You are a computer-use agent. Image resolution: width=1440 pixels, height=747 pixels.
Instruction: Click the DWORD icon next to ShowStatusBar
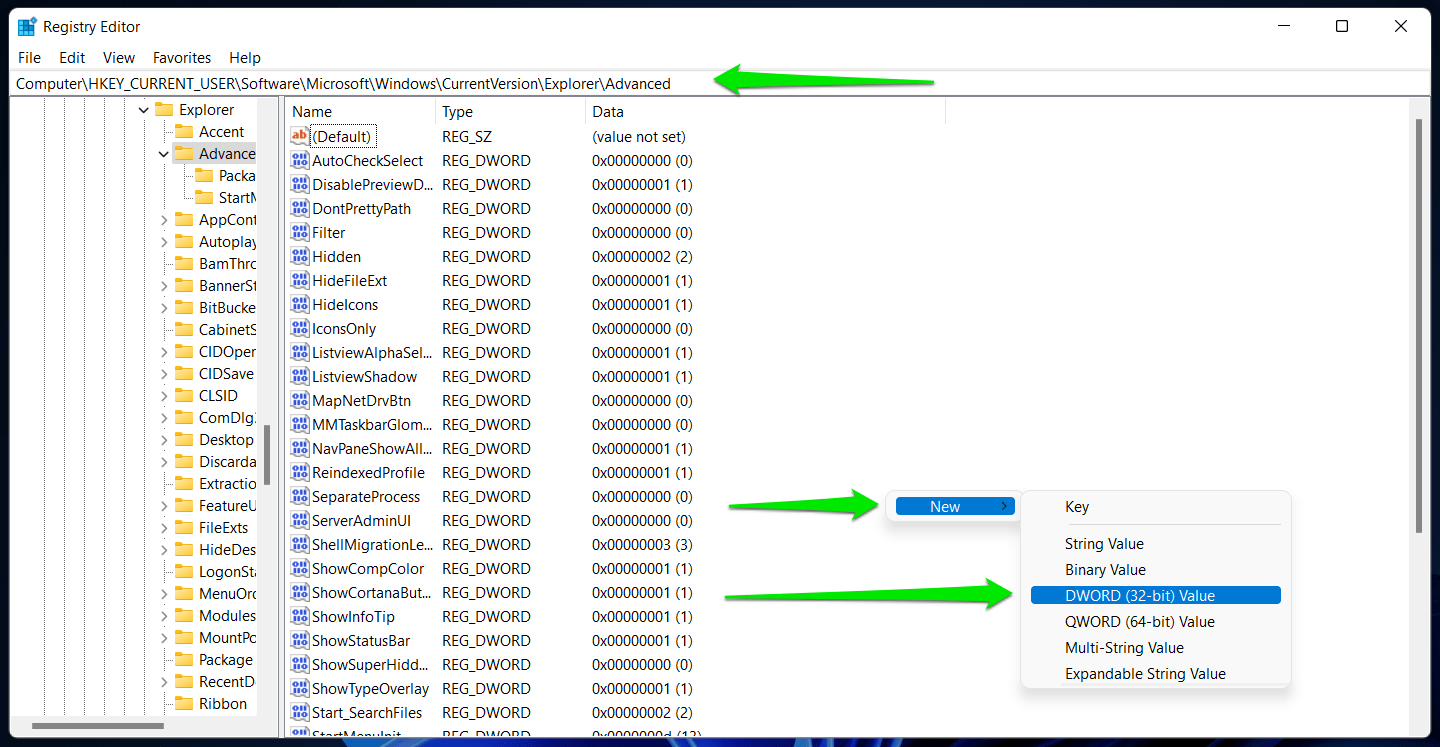click(300, 641)
